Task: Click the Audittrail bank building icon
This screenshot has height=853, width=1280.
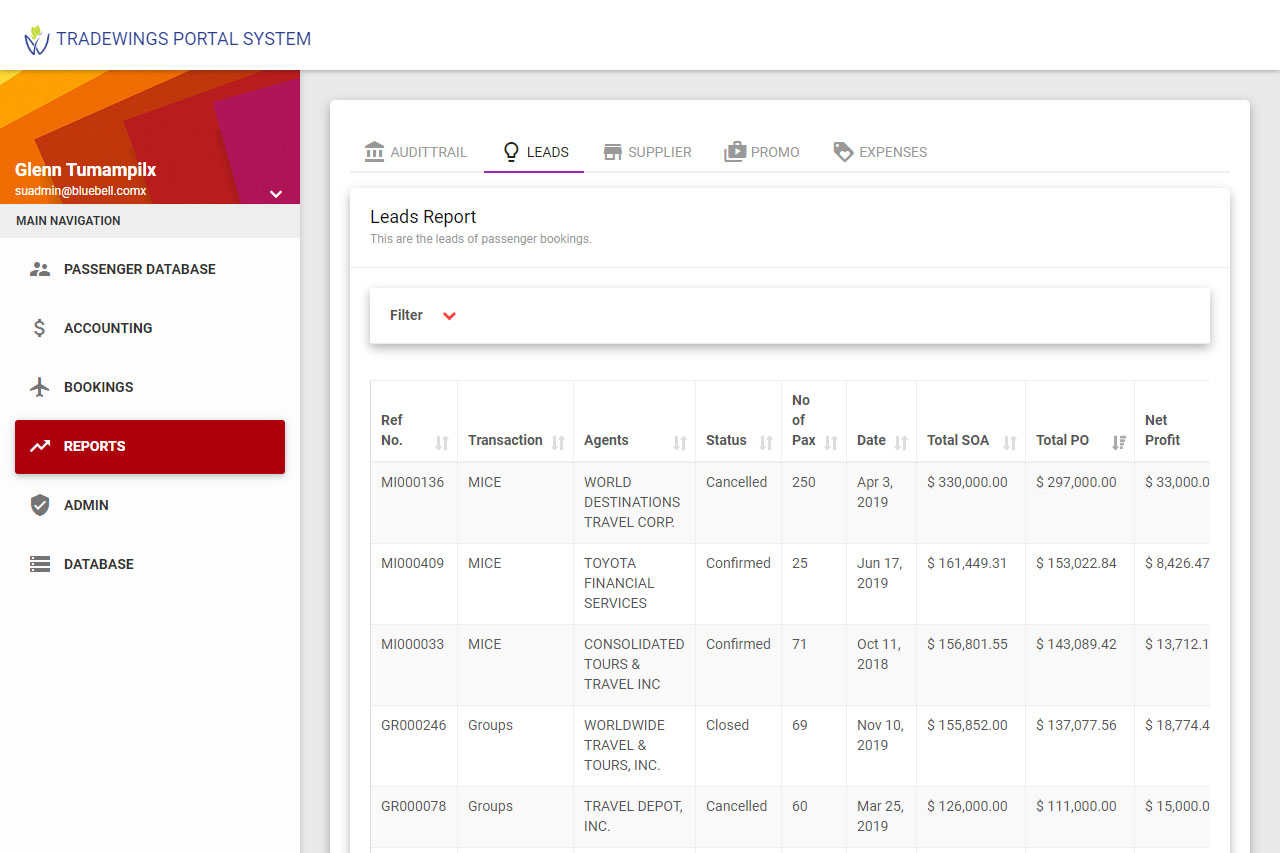Action: pyautogui.click(x=375, y=152)
